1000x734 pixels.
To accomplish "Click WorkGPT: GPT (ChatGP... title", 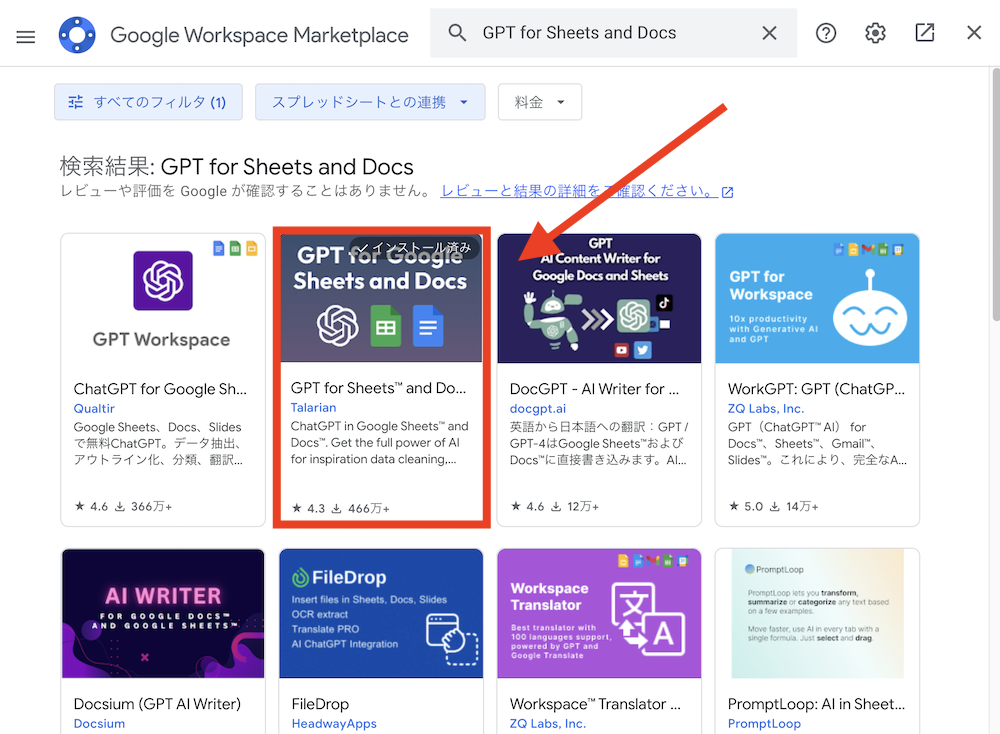I will tap(816, 389).
